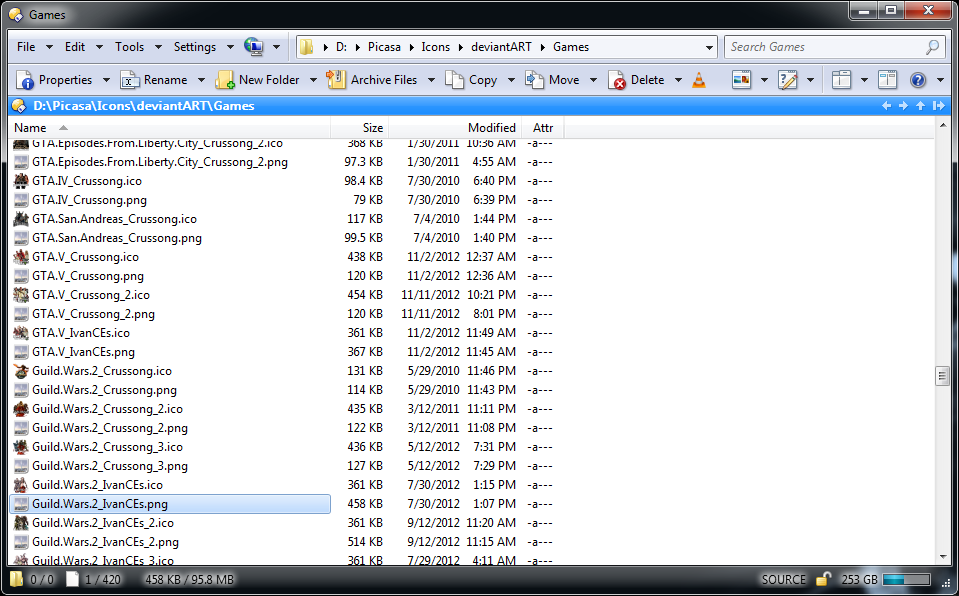The width and height of the screenshot is (959, 596).
Task: Click the scrollbar down arrow
Action: [x=942, y=557]
